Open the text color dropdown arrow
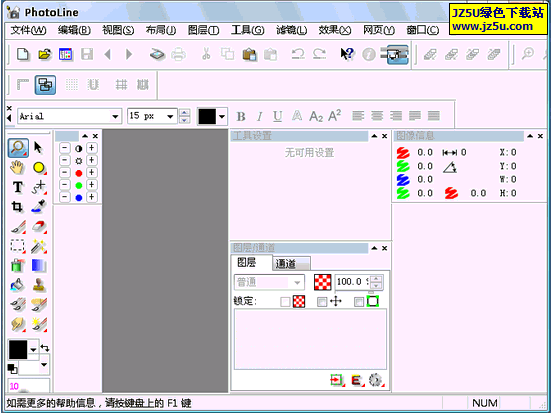The width and height of the screenshot is (551, 413). (x=222, y=116)
